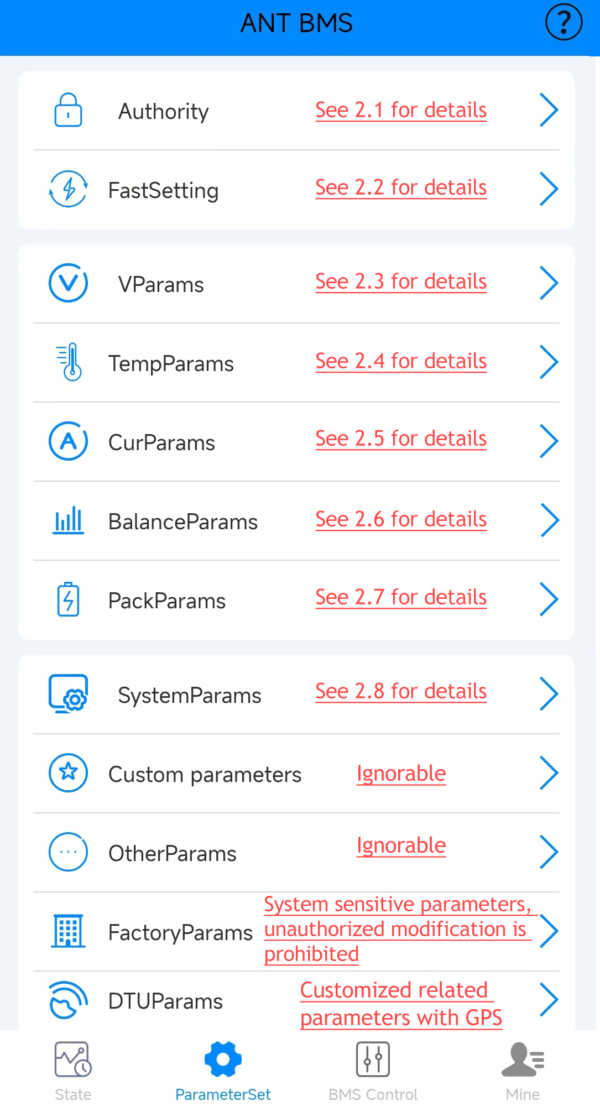Click the VParams voltage icon
Image resolution: width=600 pixels, height=1106 pixels.
[x=67, y=282]
